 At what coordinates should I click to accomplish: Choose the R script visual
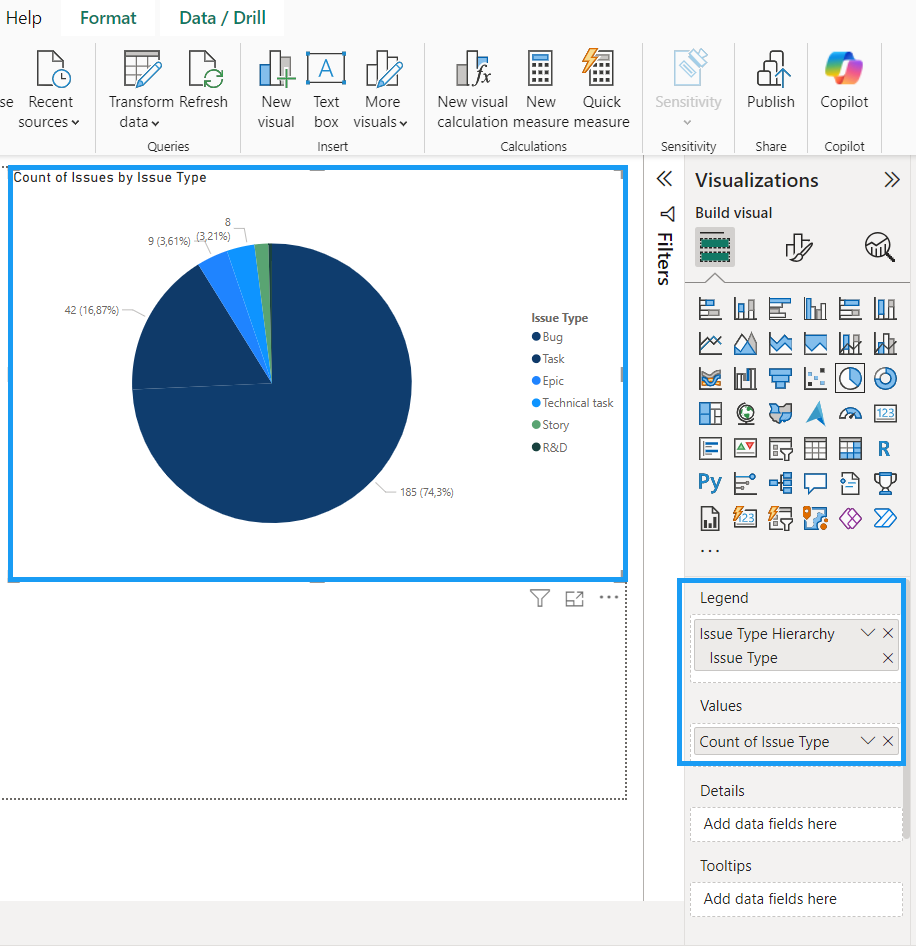click(884, 448)
